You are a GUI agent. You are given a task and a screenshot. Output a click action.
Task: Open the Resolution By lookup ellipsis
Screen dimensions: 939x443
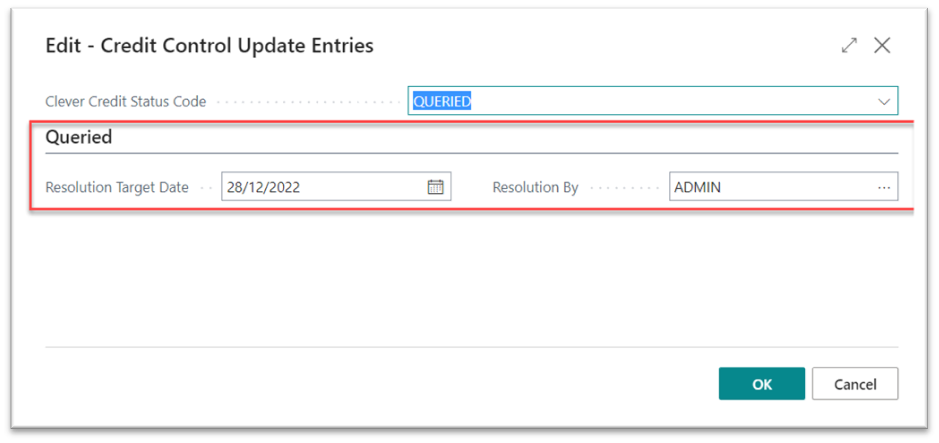pos(884,187)
